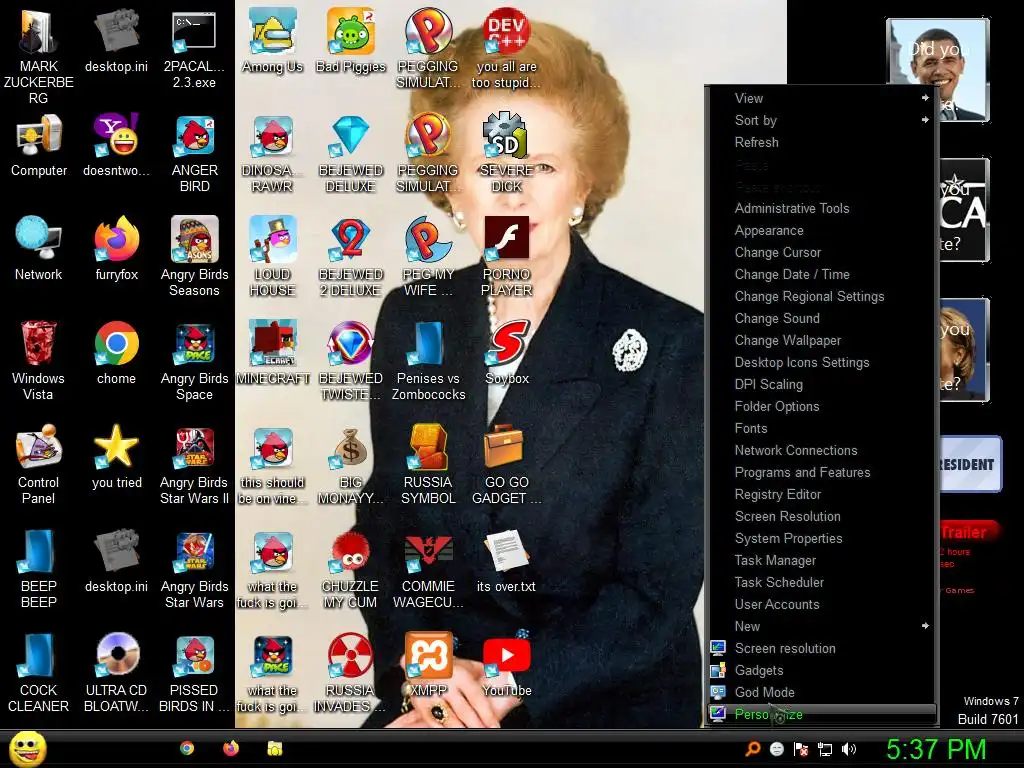This screenshot has height=768, width=1024.
Task: Select Angry Birds Seasons icon
Action: [x=195, y=256]
